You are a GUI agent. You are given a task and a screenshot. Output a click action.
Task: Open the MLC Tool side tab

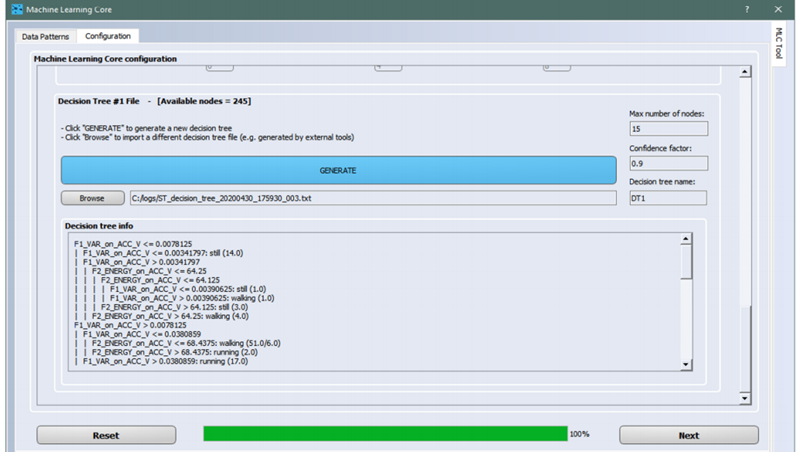(x=778, y=43)
